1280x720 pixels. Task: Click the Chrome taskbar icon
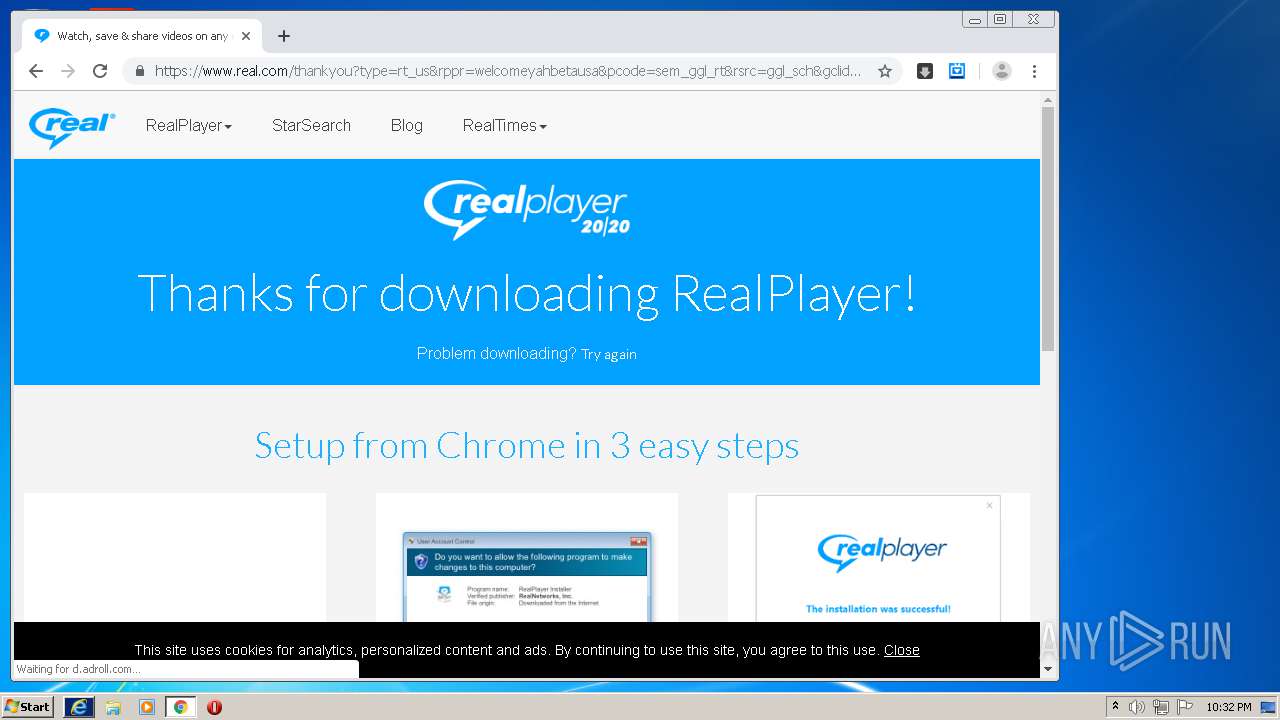coord(180,707)
